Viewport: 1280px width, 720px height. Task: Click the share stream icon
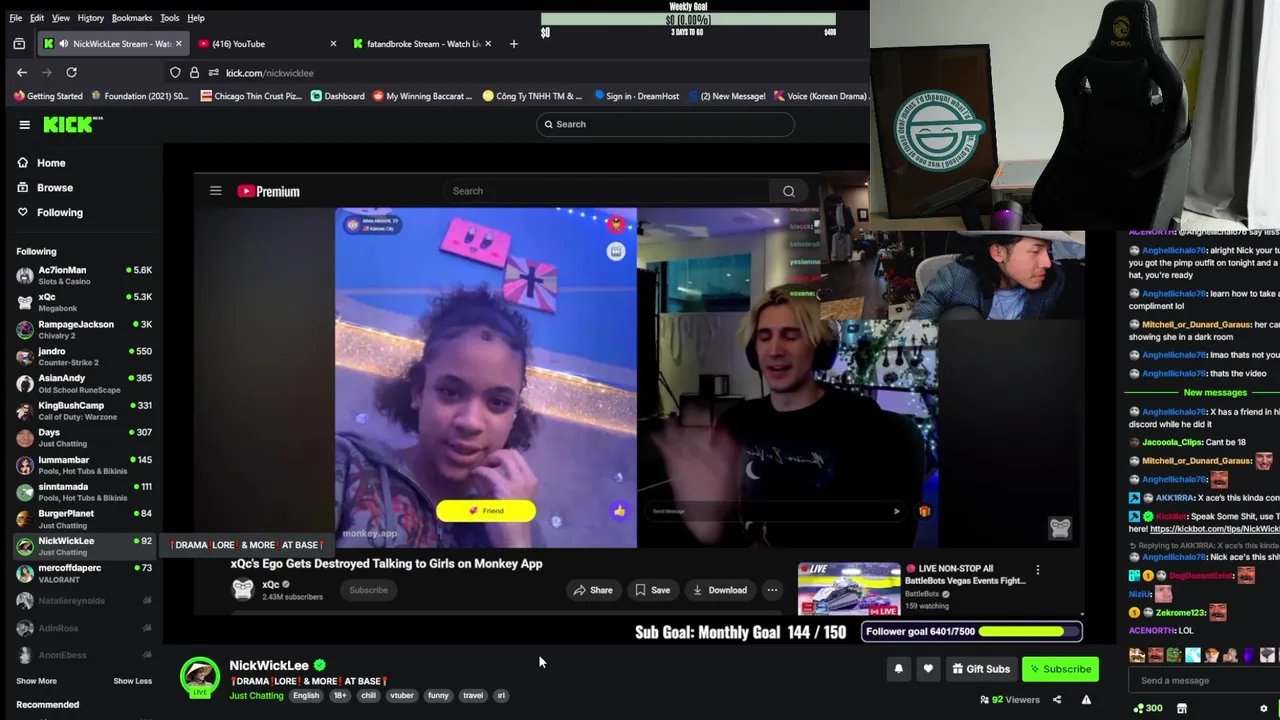tap(1057, 700)
